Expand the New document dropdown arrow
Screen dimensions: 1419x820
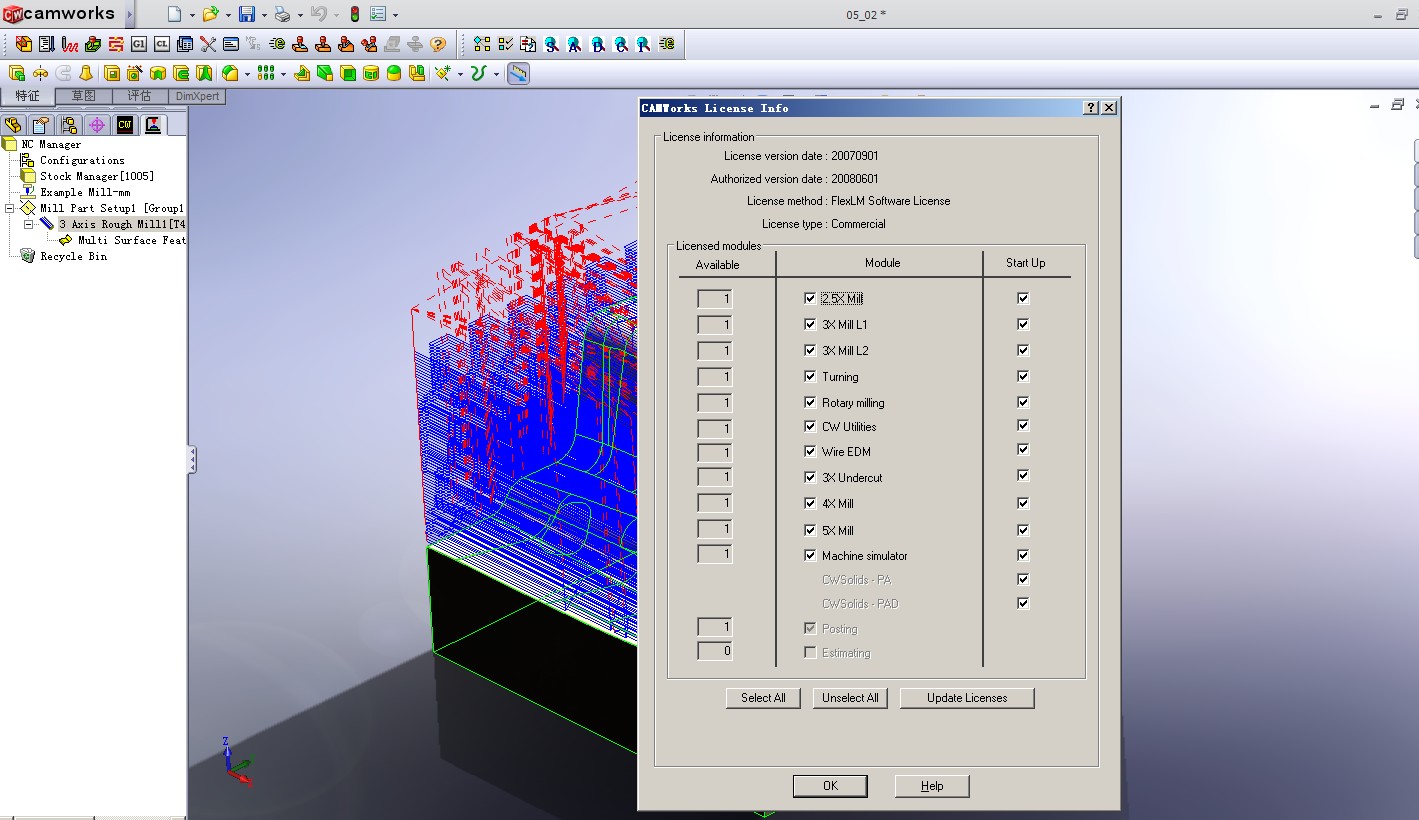click(190, 15)
